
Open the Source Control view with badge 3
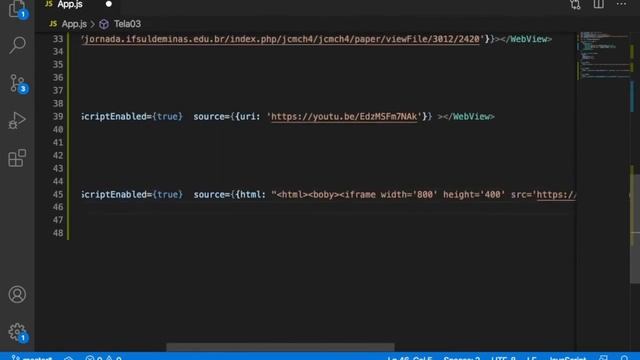pyautogui.click(x=18, y=83)
